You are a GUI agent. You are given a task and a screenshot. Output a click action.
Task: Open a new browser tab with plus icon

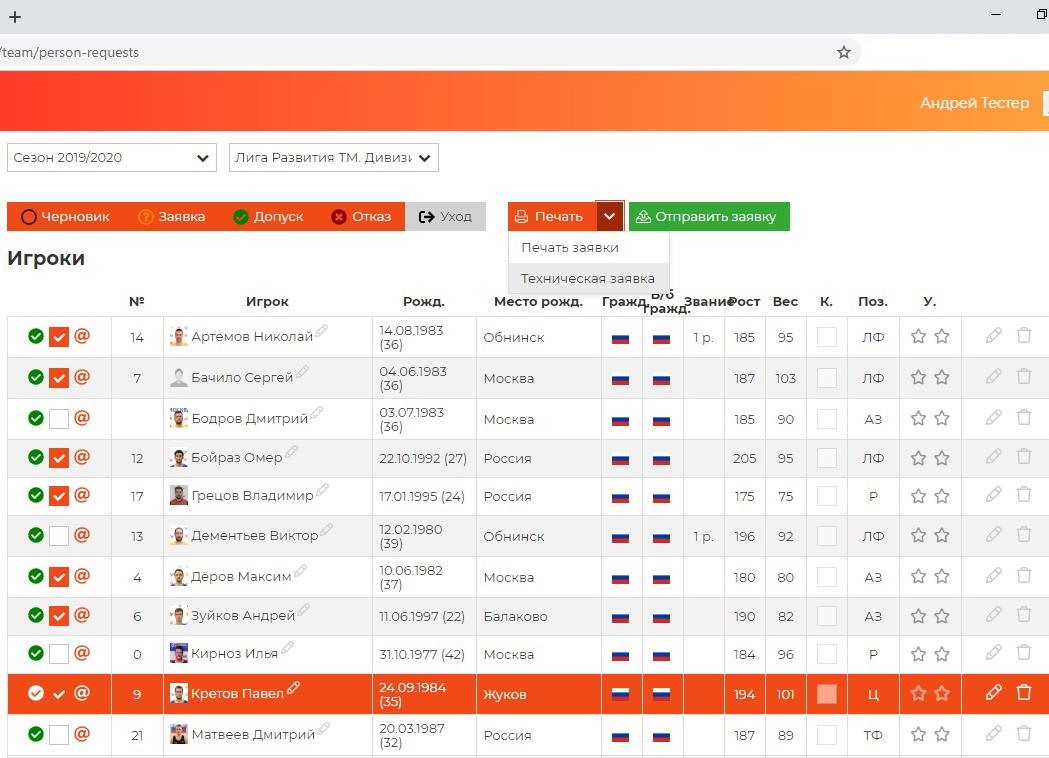click(x=14, y=17)
